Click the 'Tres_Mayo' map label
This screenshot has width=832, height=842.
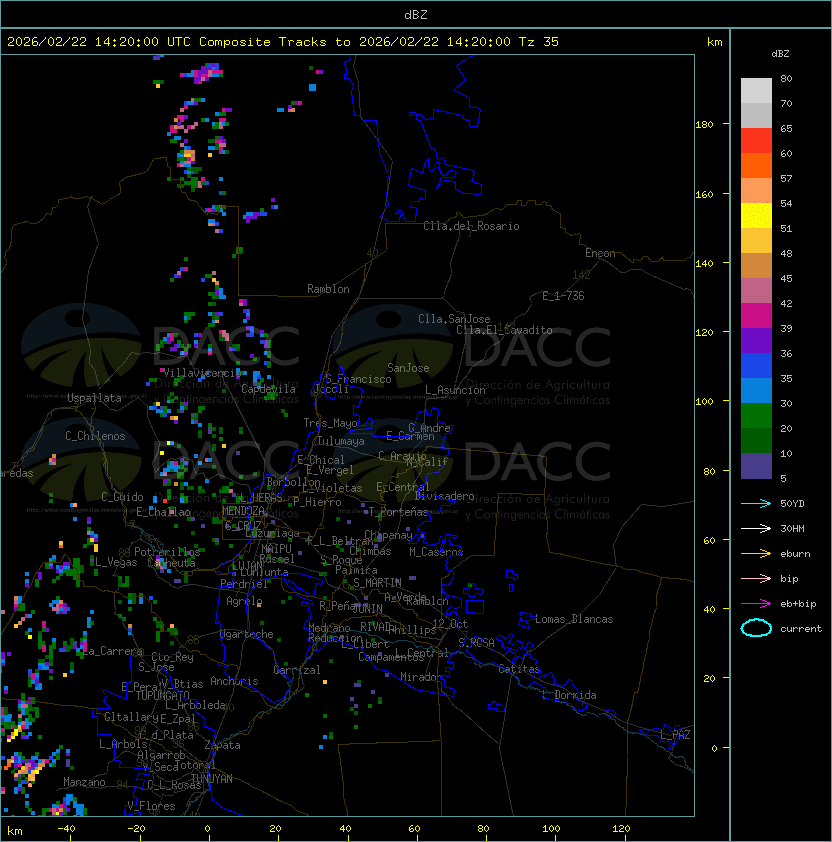coord(330,423)
